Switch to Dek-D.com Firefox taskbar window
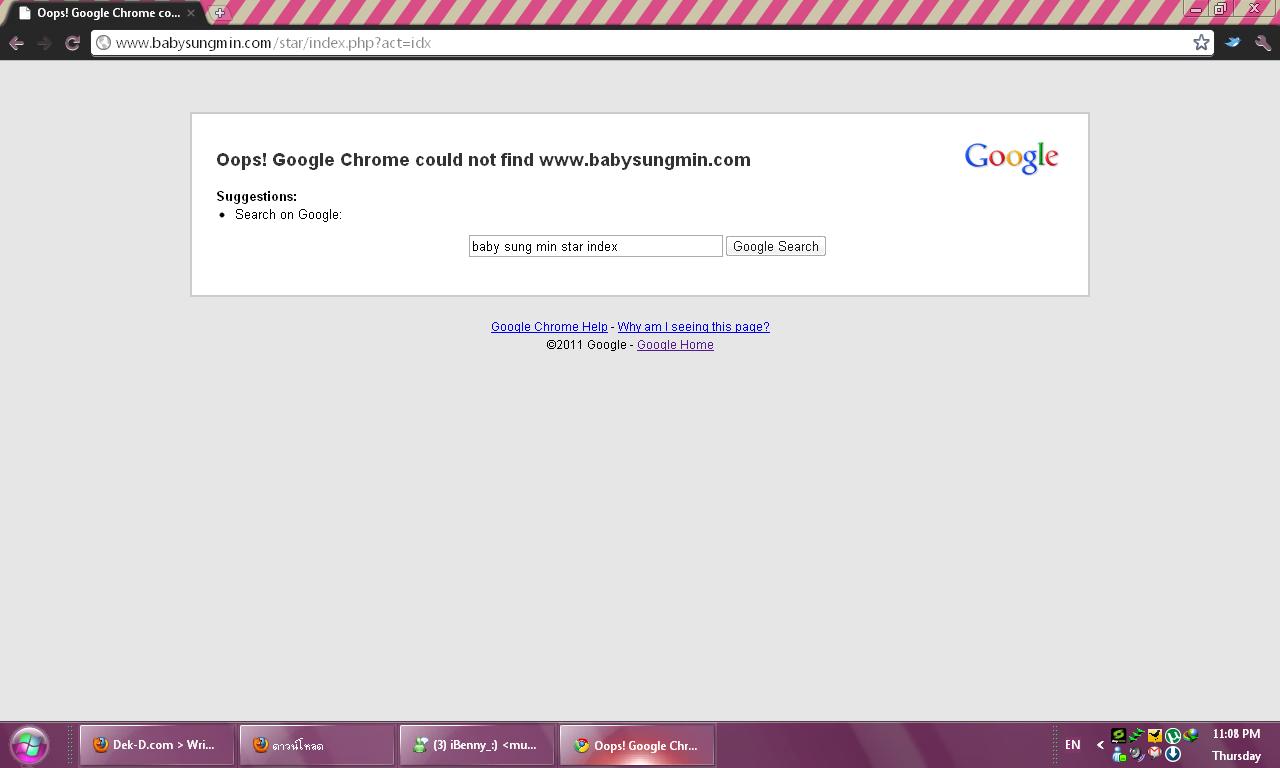This screenshot has width=1280, height=768. point(157,745)
